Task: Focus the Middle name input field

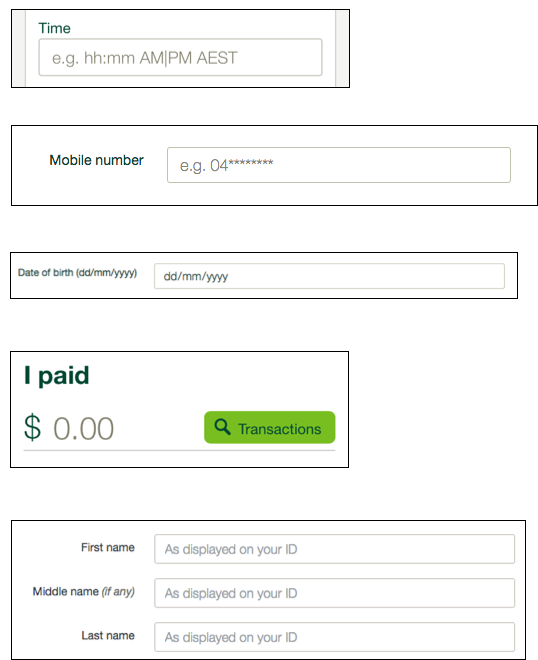Action: (x=335, y=593)
